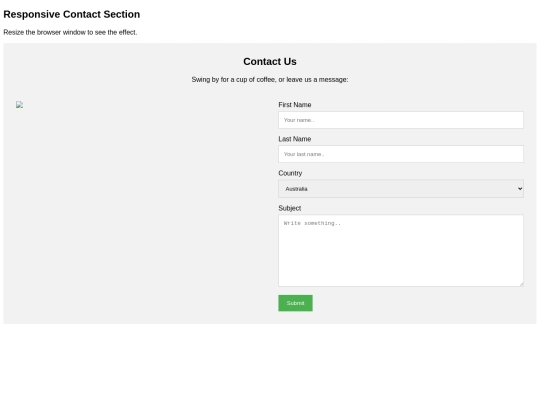
Task: Click the First Name label
Action: pos(295,105)
